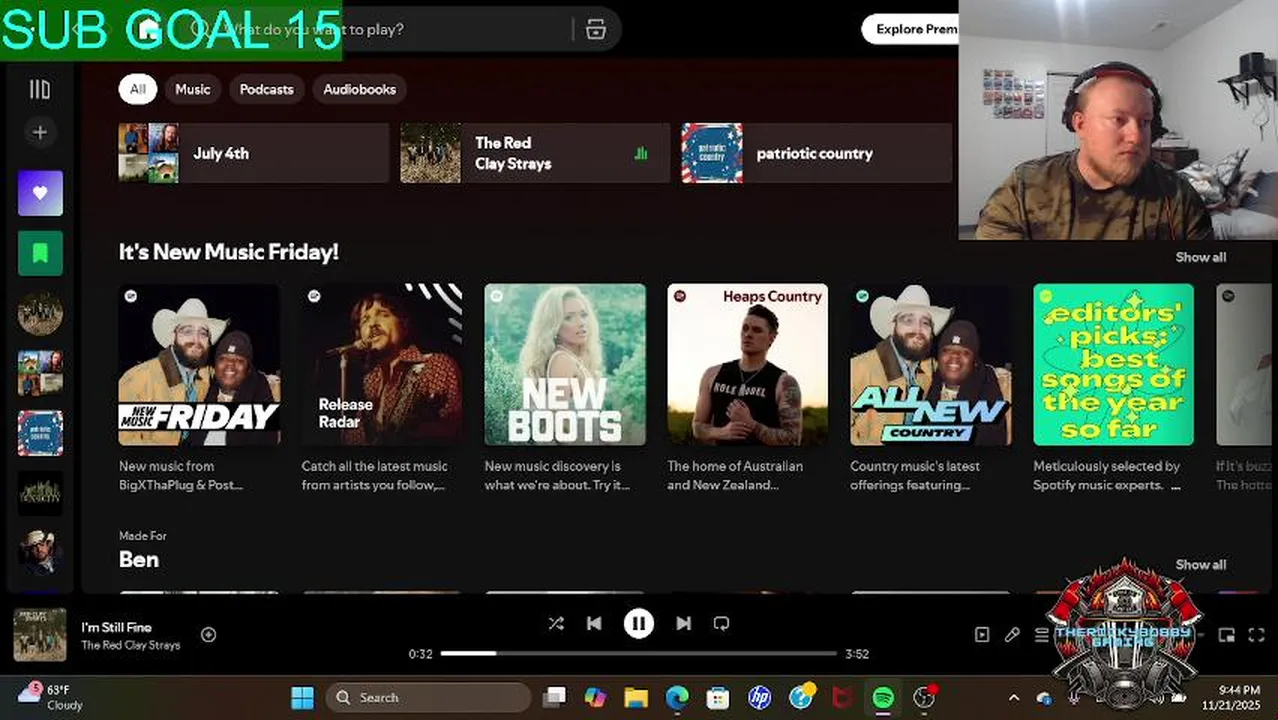This screenshot has height=720, width=1278.
Task: Open the patriotic country playlist shortcut
Action: [x=817, y=153]
